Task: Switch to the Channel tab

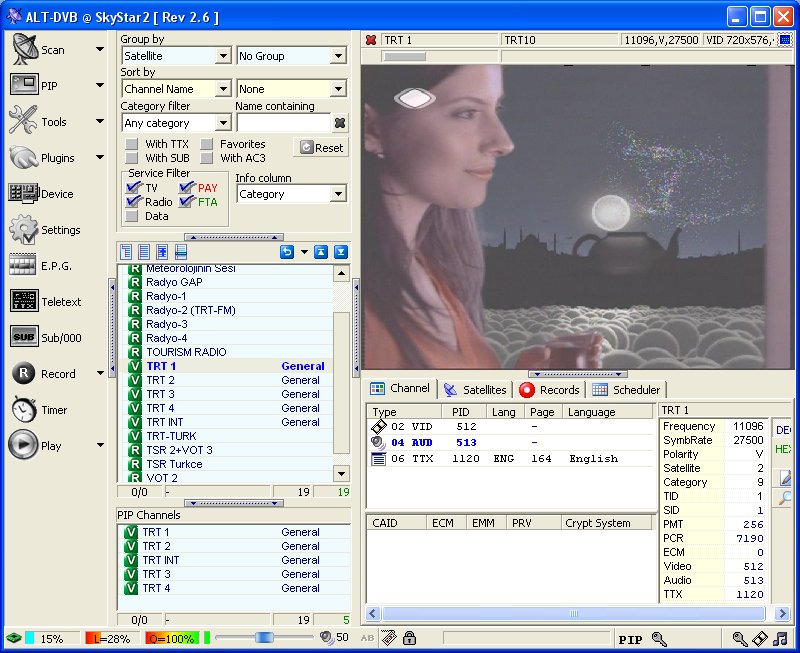Action: (401, 388)
